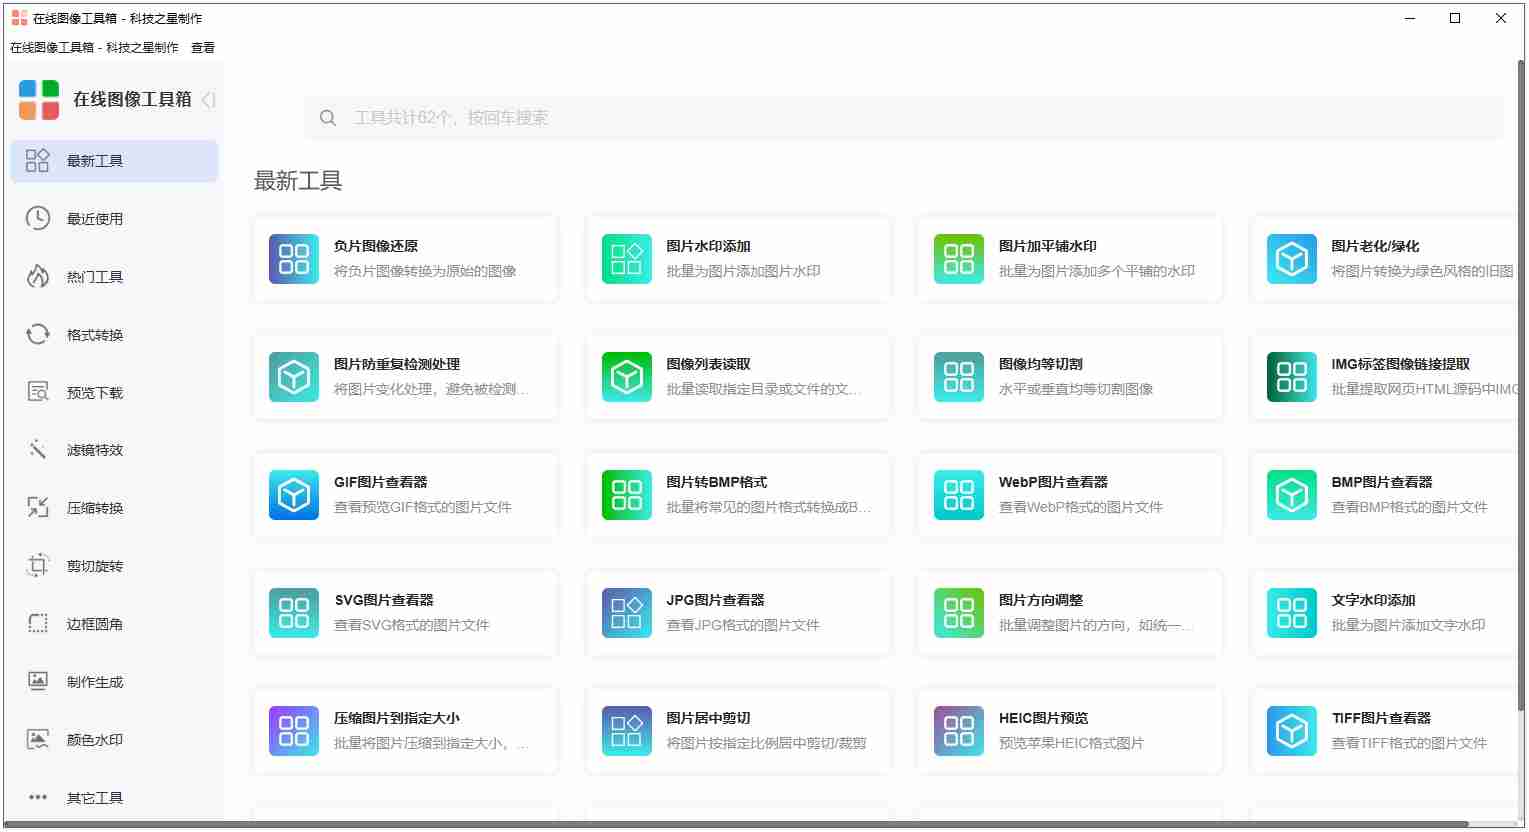The height and width of the screenshot is (832, 1529).
Task: Open 预览下载 from the sidebar icon
Action: pyautogui.click(x=37, y=392)
